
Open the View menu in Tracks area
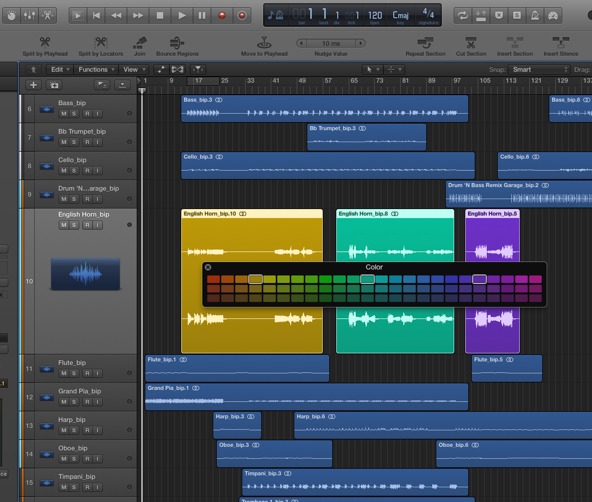tap(134, 69)
